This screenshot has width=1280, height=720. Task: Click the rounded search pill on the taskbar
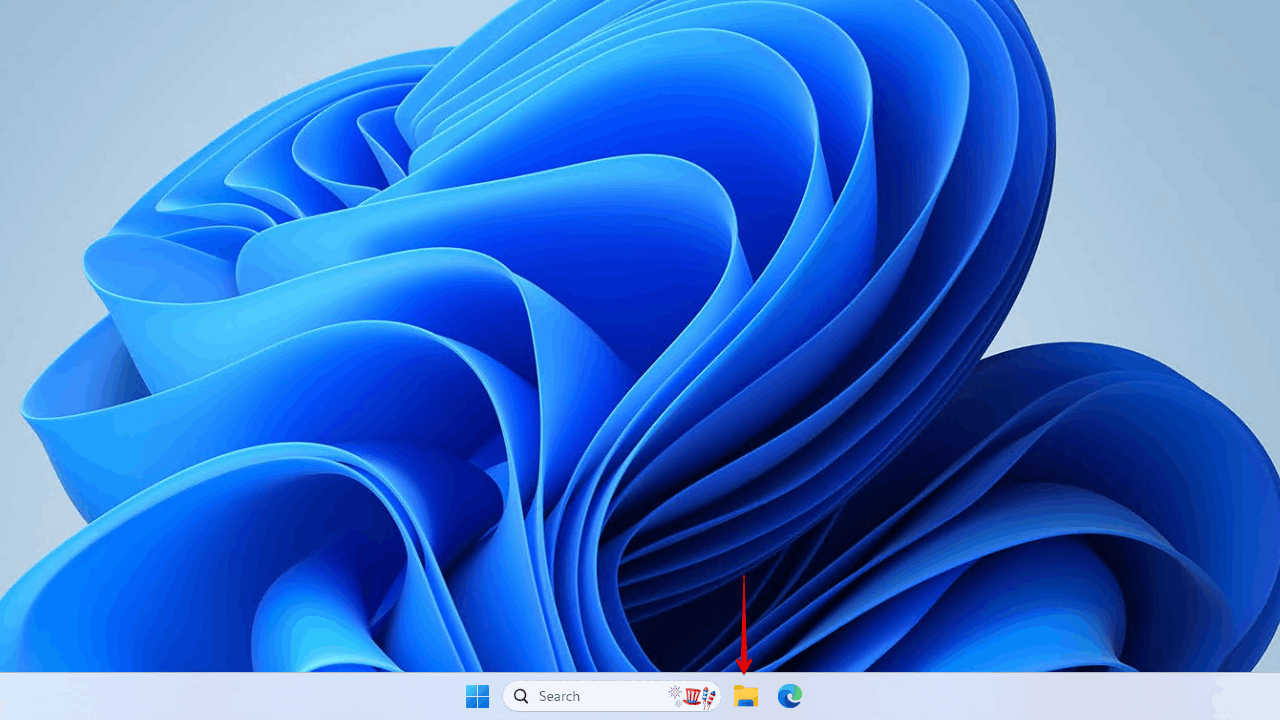610,696
